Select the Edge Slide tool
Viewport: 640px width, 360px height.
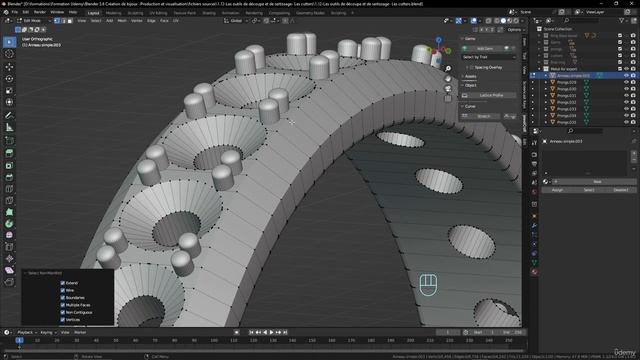click(9, 247)
